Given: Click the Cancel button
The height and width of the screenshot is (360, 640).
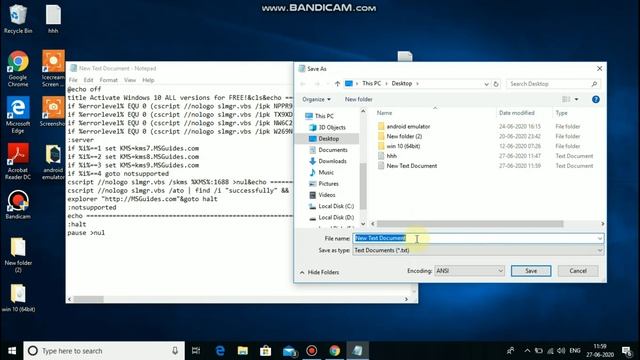Looking at the screenshot, I should (x=578, y=271).
